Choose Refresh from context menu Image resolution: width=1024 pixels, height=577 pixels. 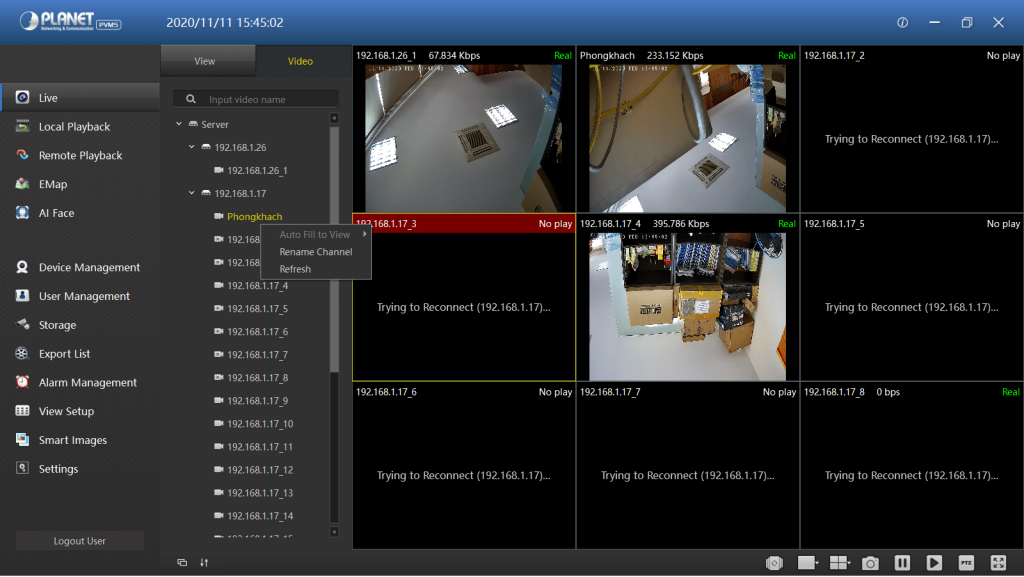(316, 269)
